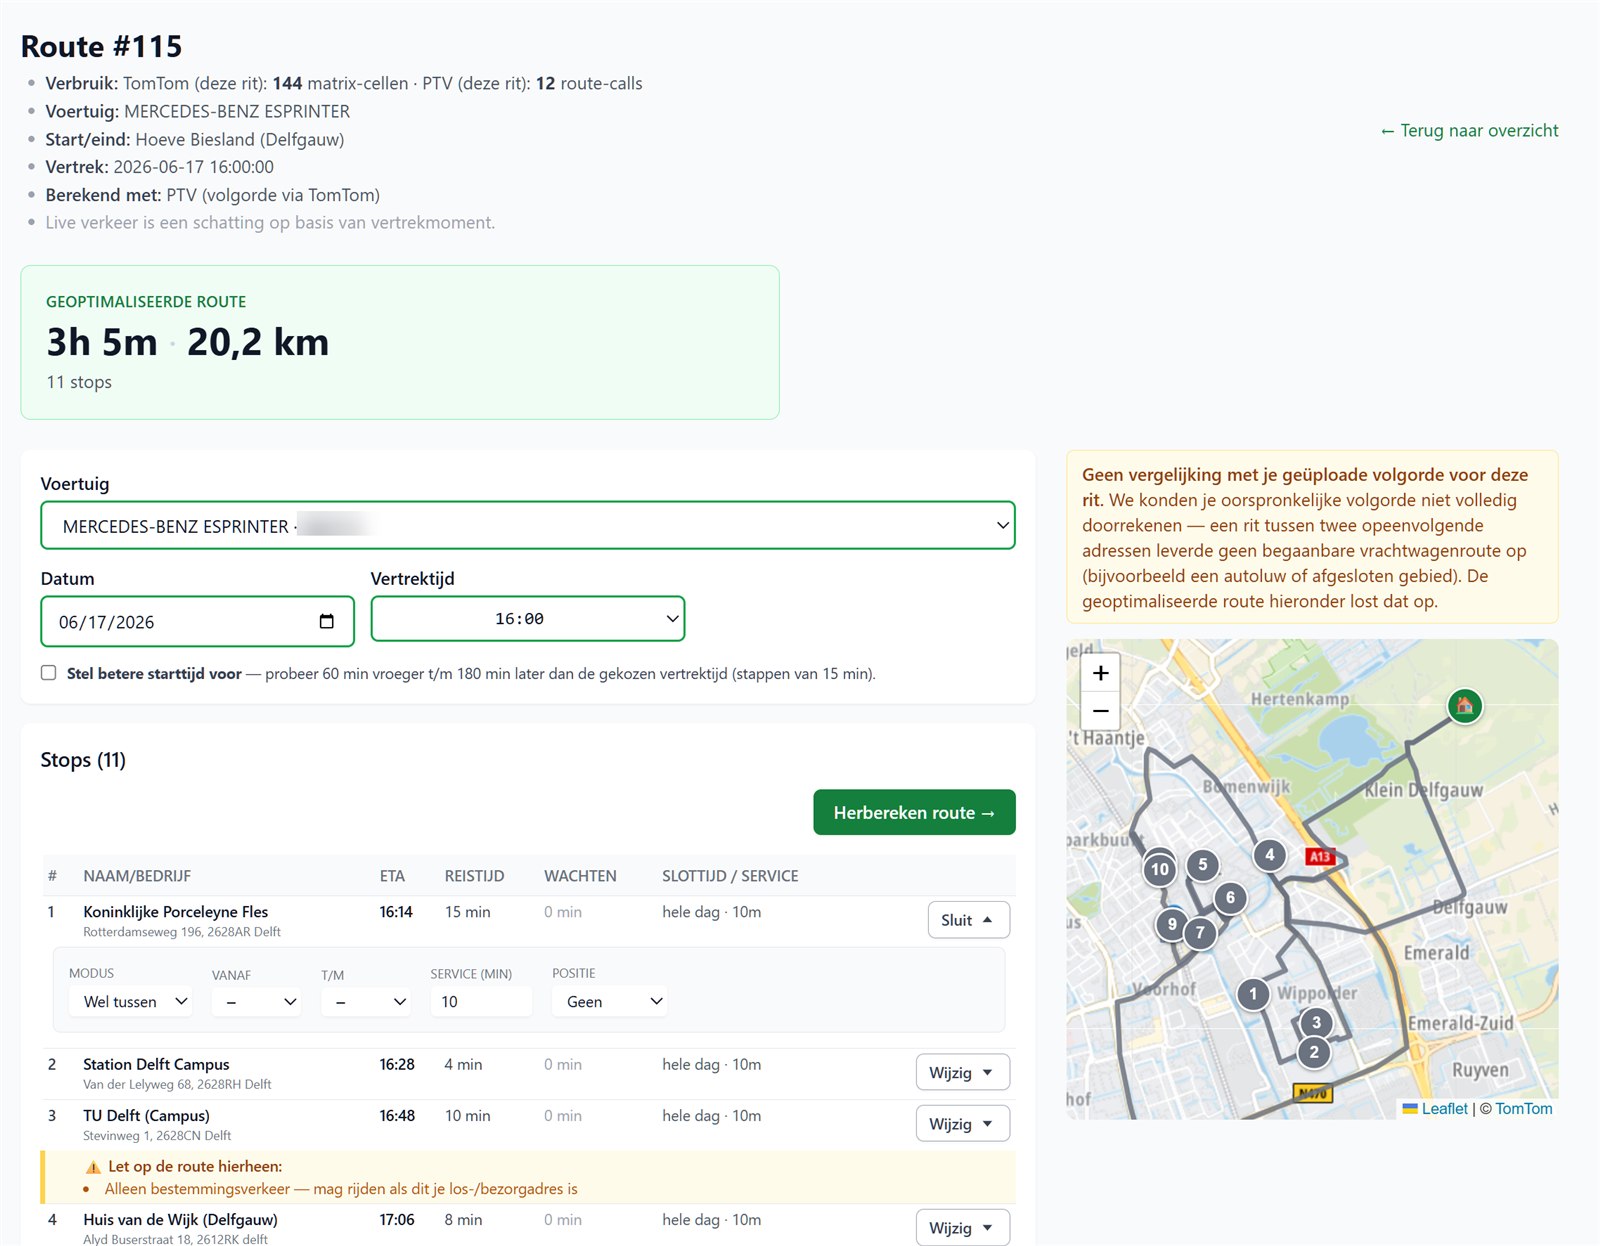The image size is (1600, 1246).
Task: Open the TomTom attribution link
Action: [1524, 1108]
